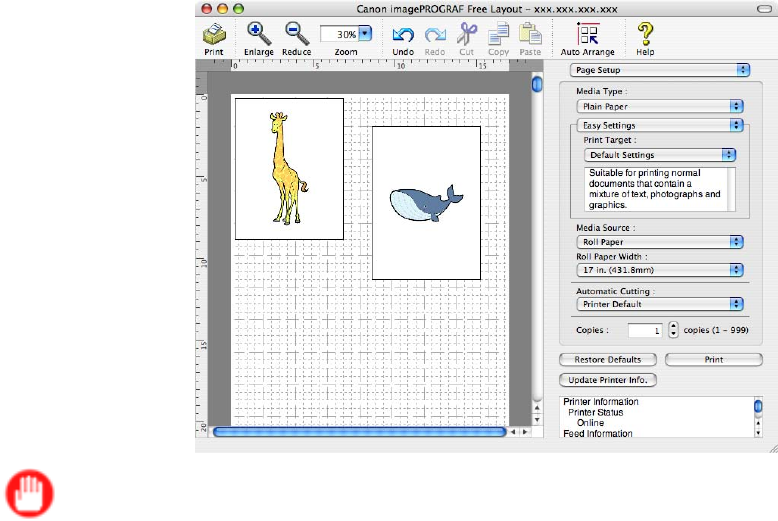Click the preview scroll-left arrow
This screenshot has width=778, height=521.
513,432
